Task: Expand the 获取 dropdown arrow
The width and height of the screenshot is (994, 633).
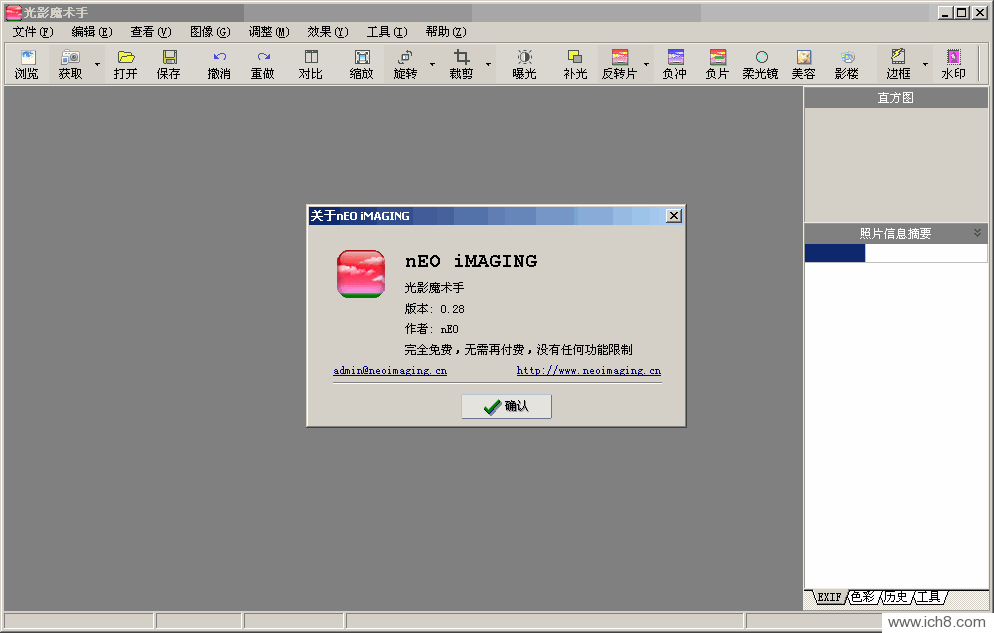Action: (97, 65)
